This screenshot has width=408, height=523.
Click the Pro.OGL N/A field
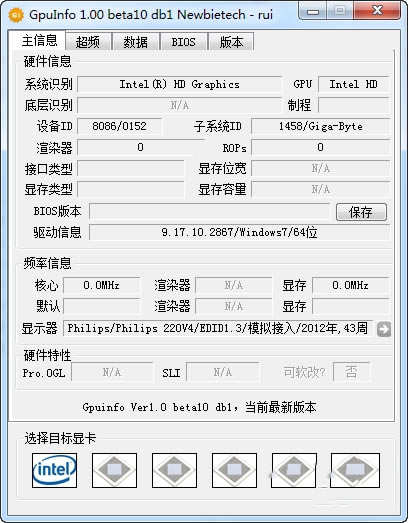tap(112, 372)
